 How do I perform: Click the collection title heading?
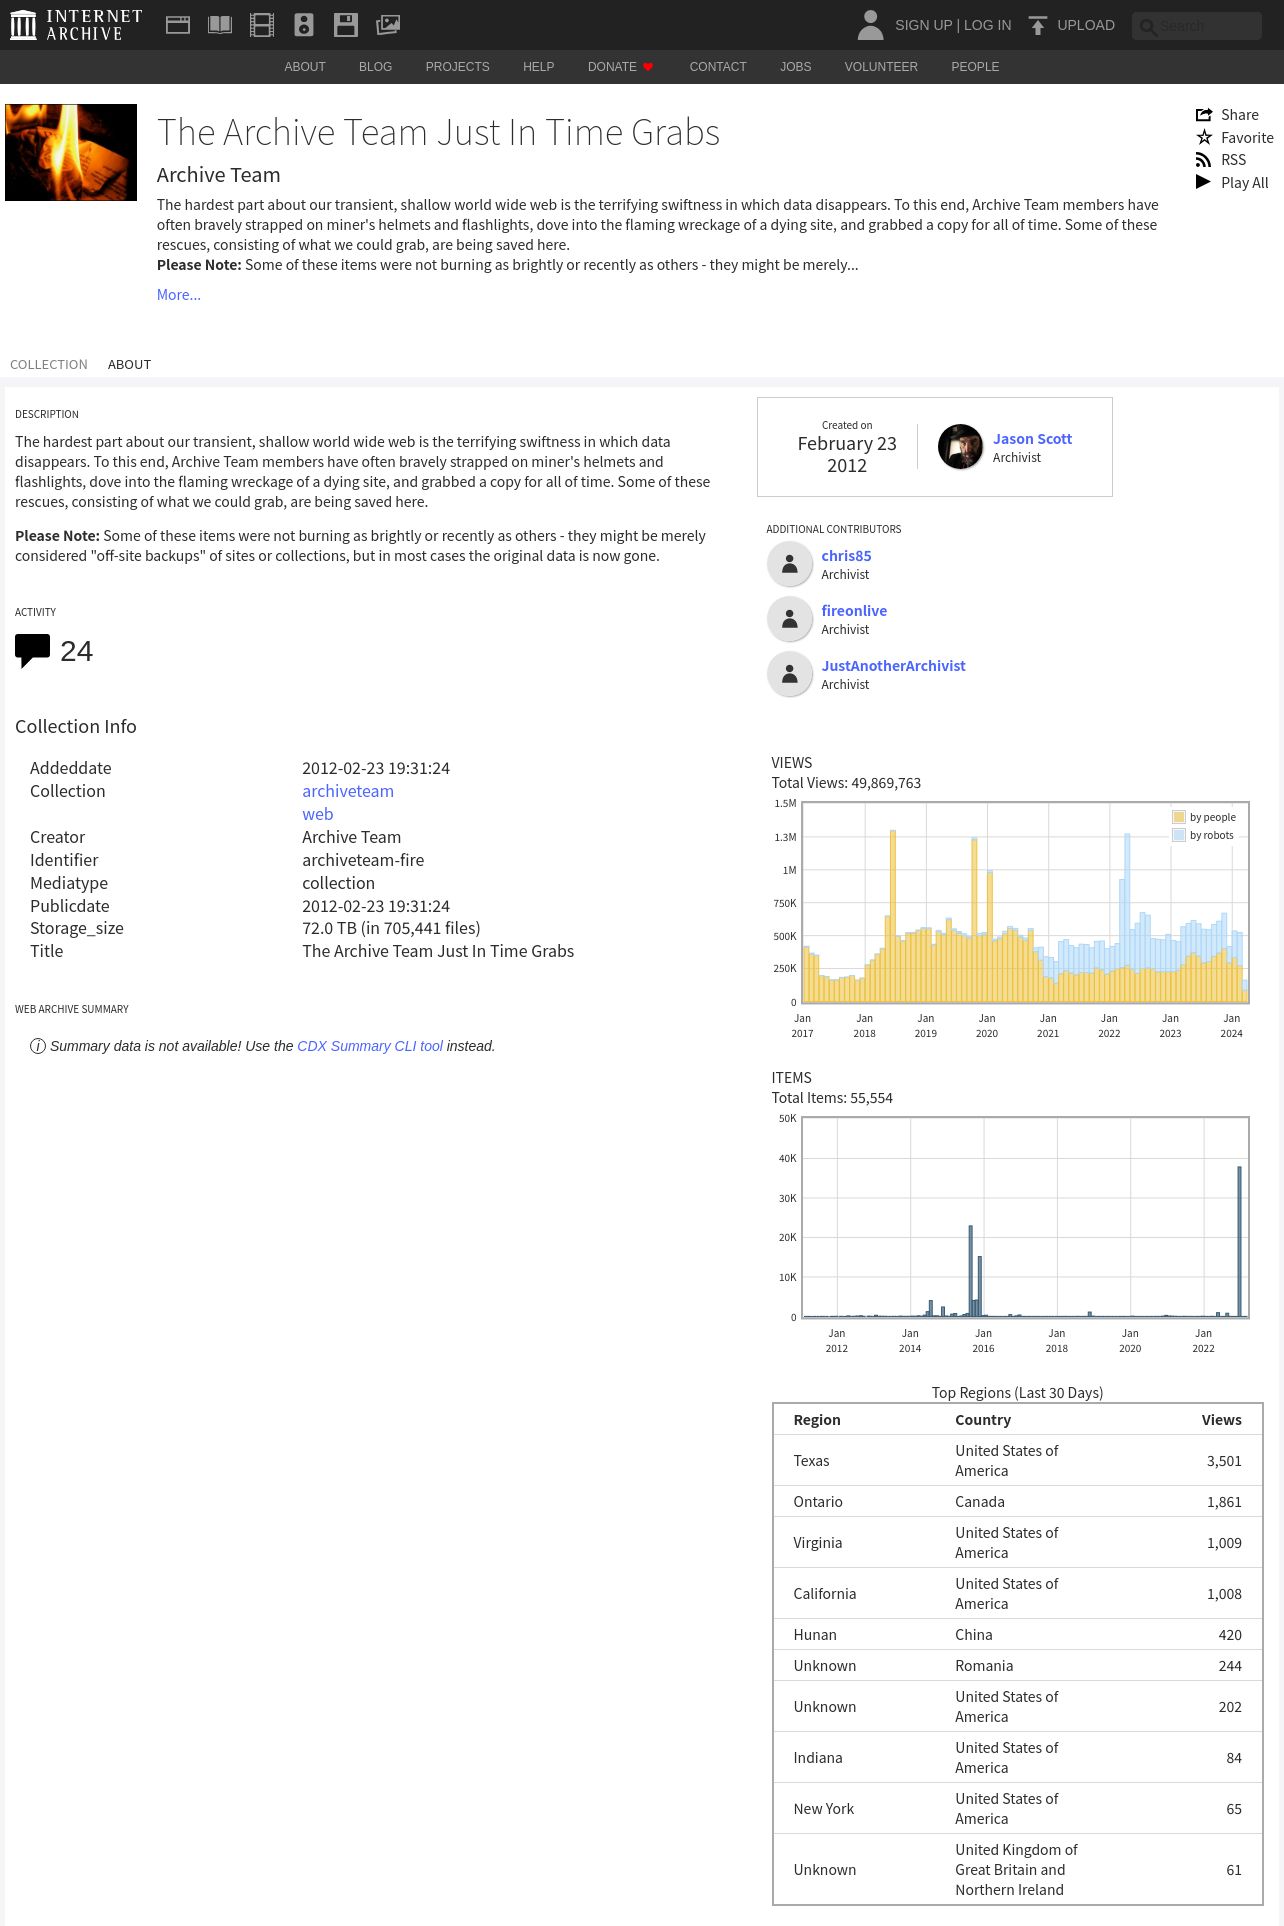point(438,132)
